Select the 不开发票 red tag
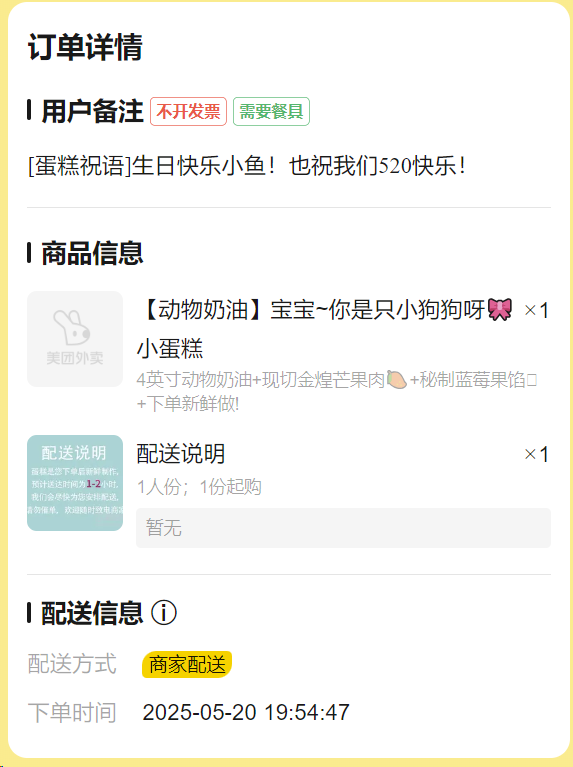 188,112
